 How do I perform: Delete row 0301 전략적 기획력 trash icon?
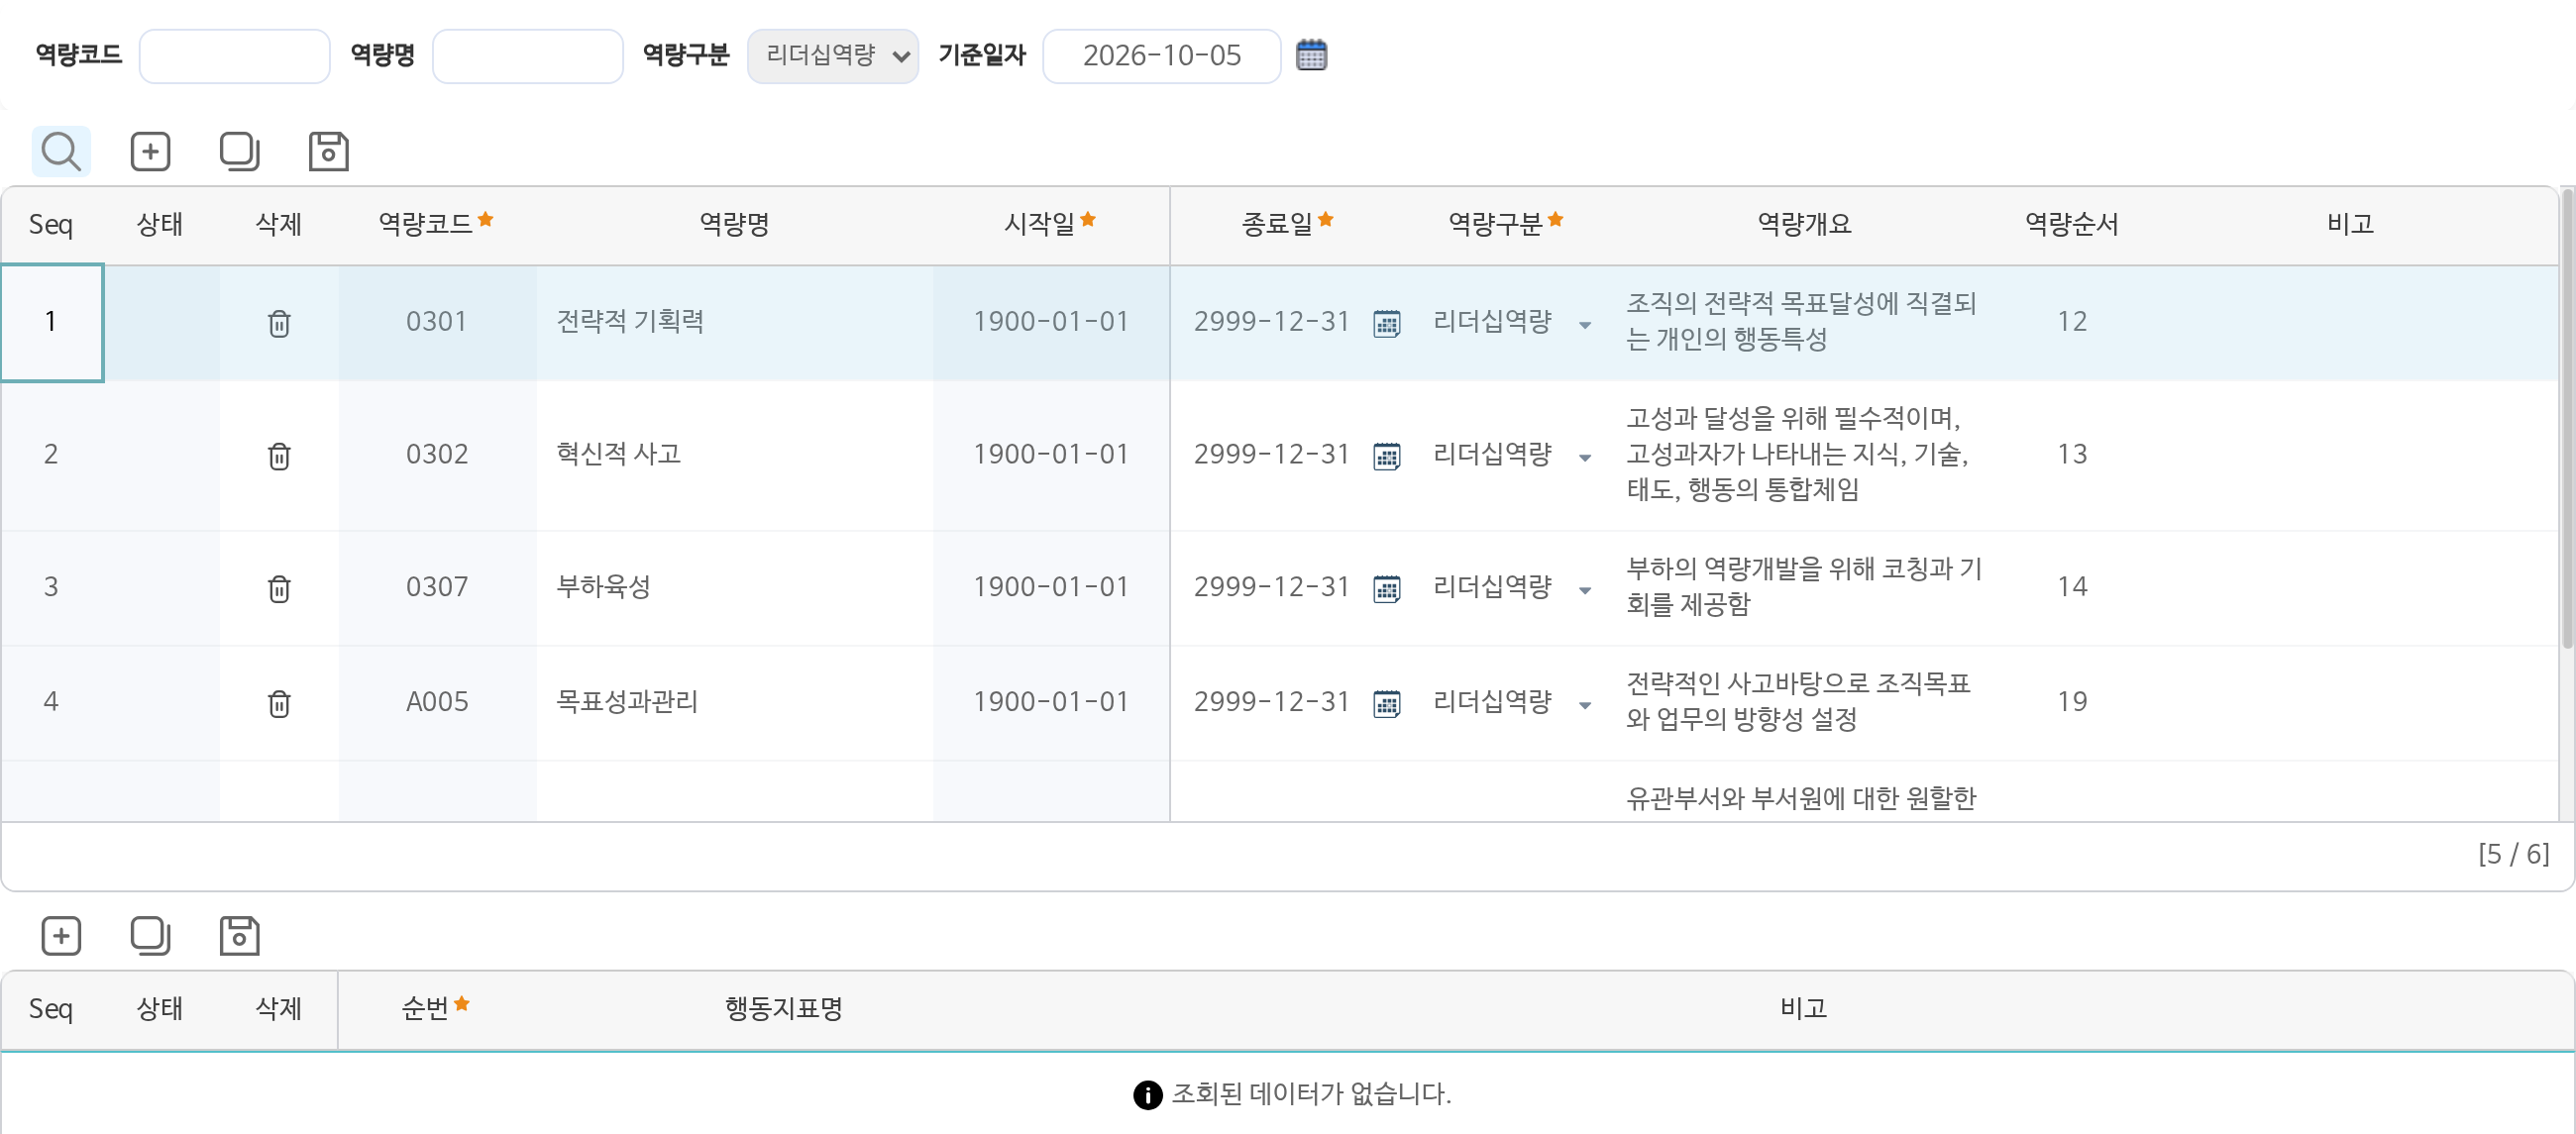point(279,323)
